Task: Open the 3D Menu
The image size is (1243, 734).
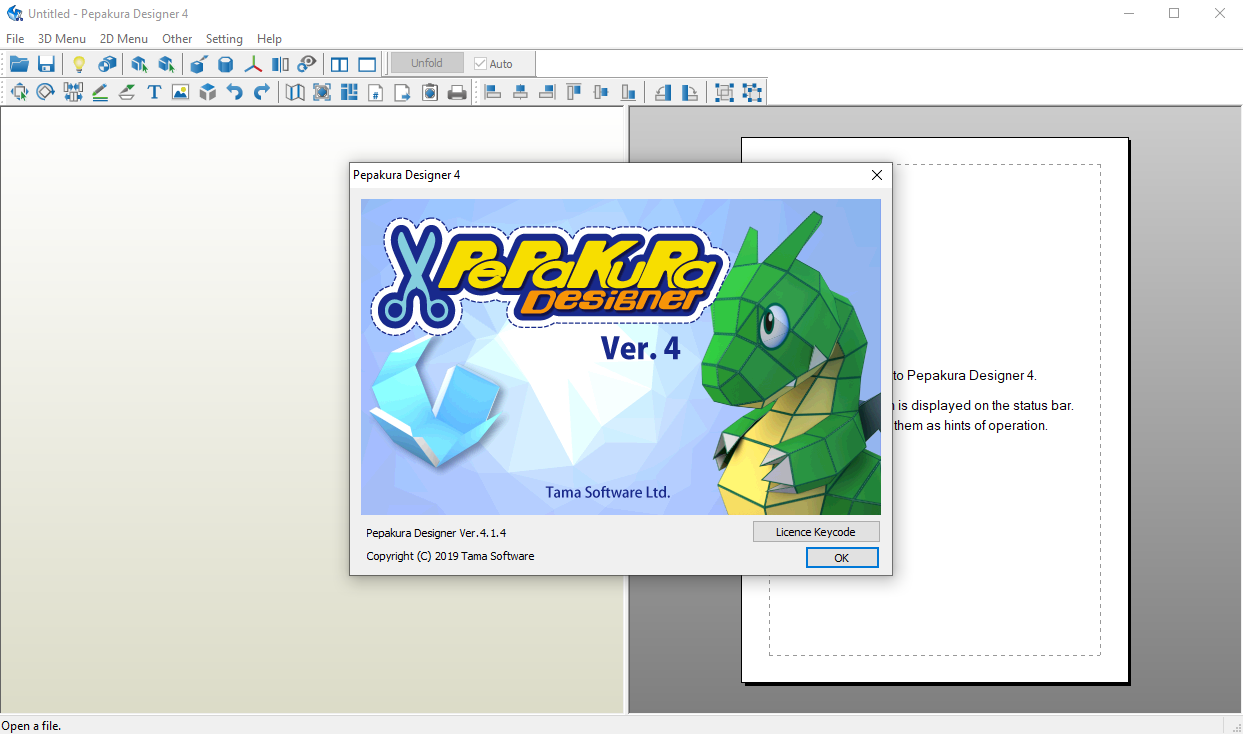Action: pos(62,38)
